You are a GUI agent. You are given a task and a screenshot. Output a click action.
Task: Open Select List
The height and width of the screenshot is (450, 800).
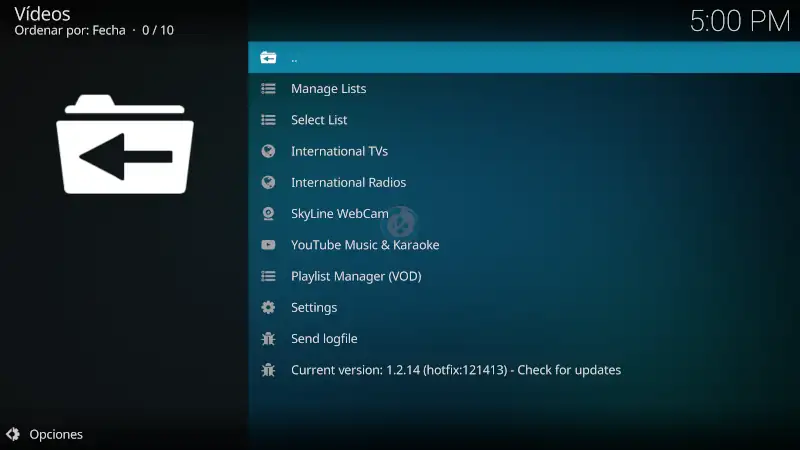[x=524, y=120]
